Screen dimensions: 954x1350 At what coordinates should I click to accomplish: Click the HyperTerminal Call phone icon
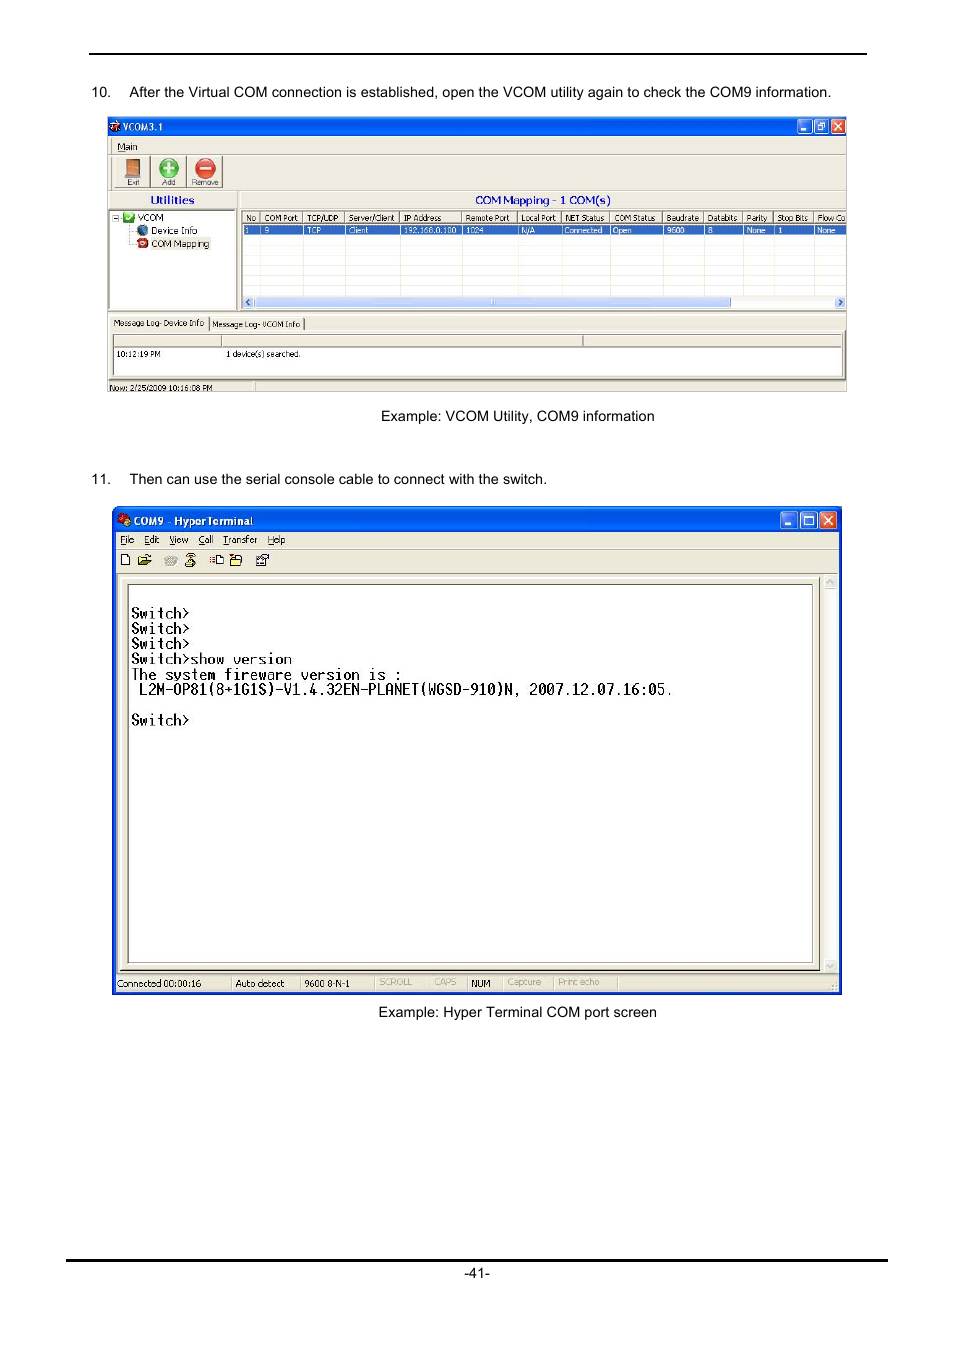[171, 560]
